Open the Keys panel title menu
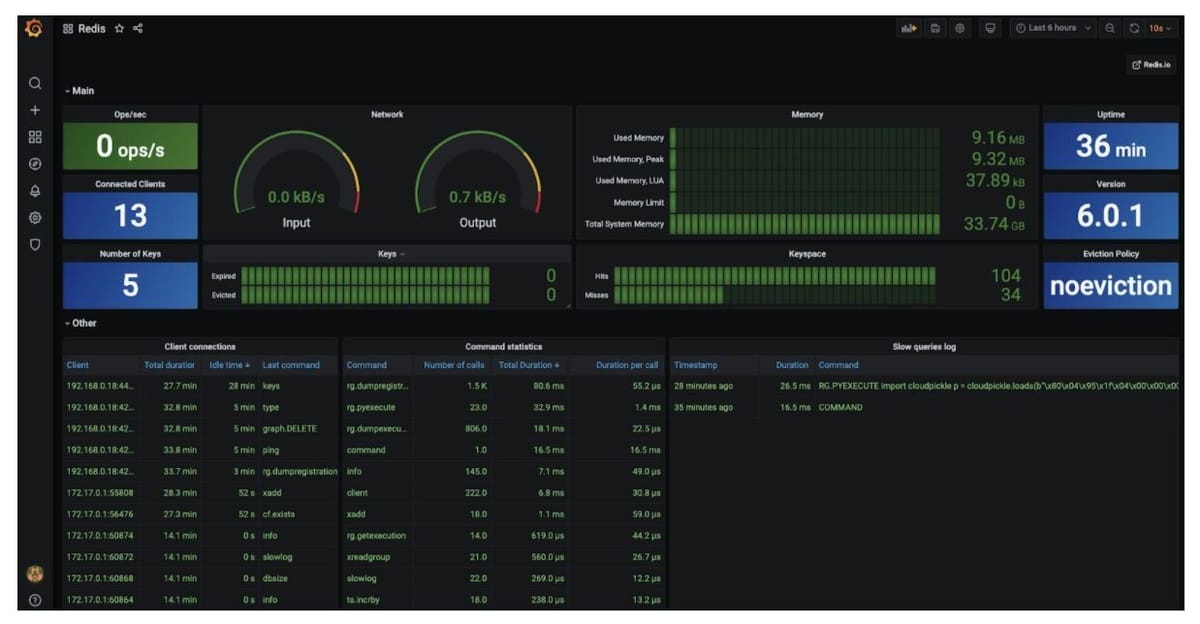Image resolution: width=1200 pixels, height=624 pixels. (x=387, y=253)
